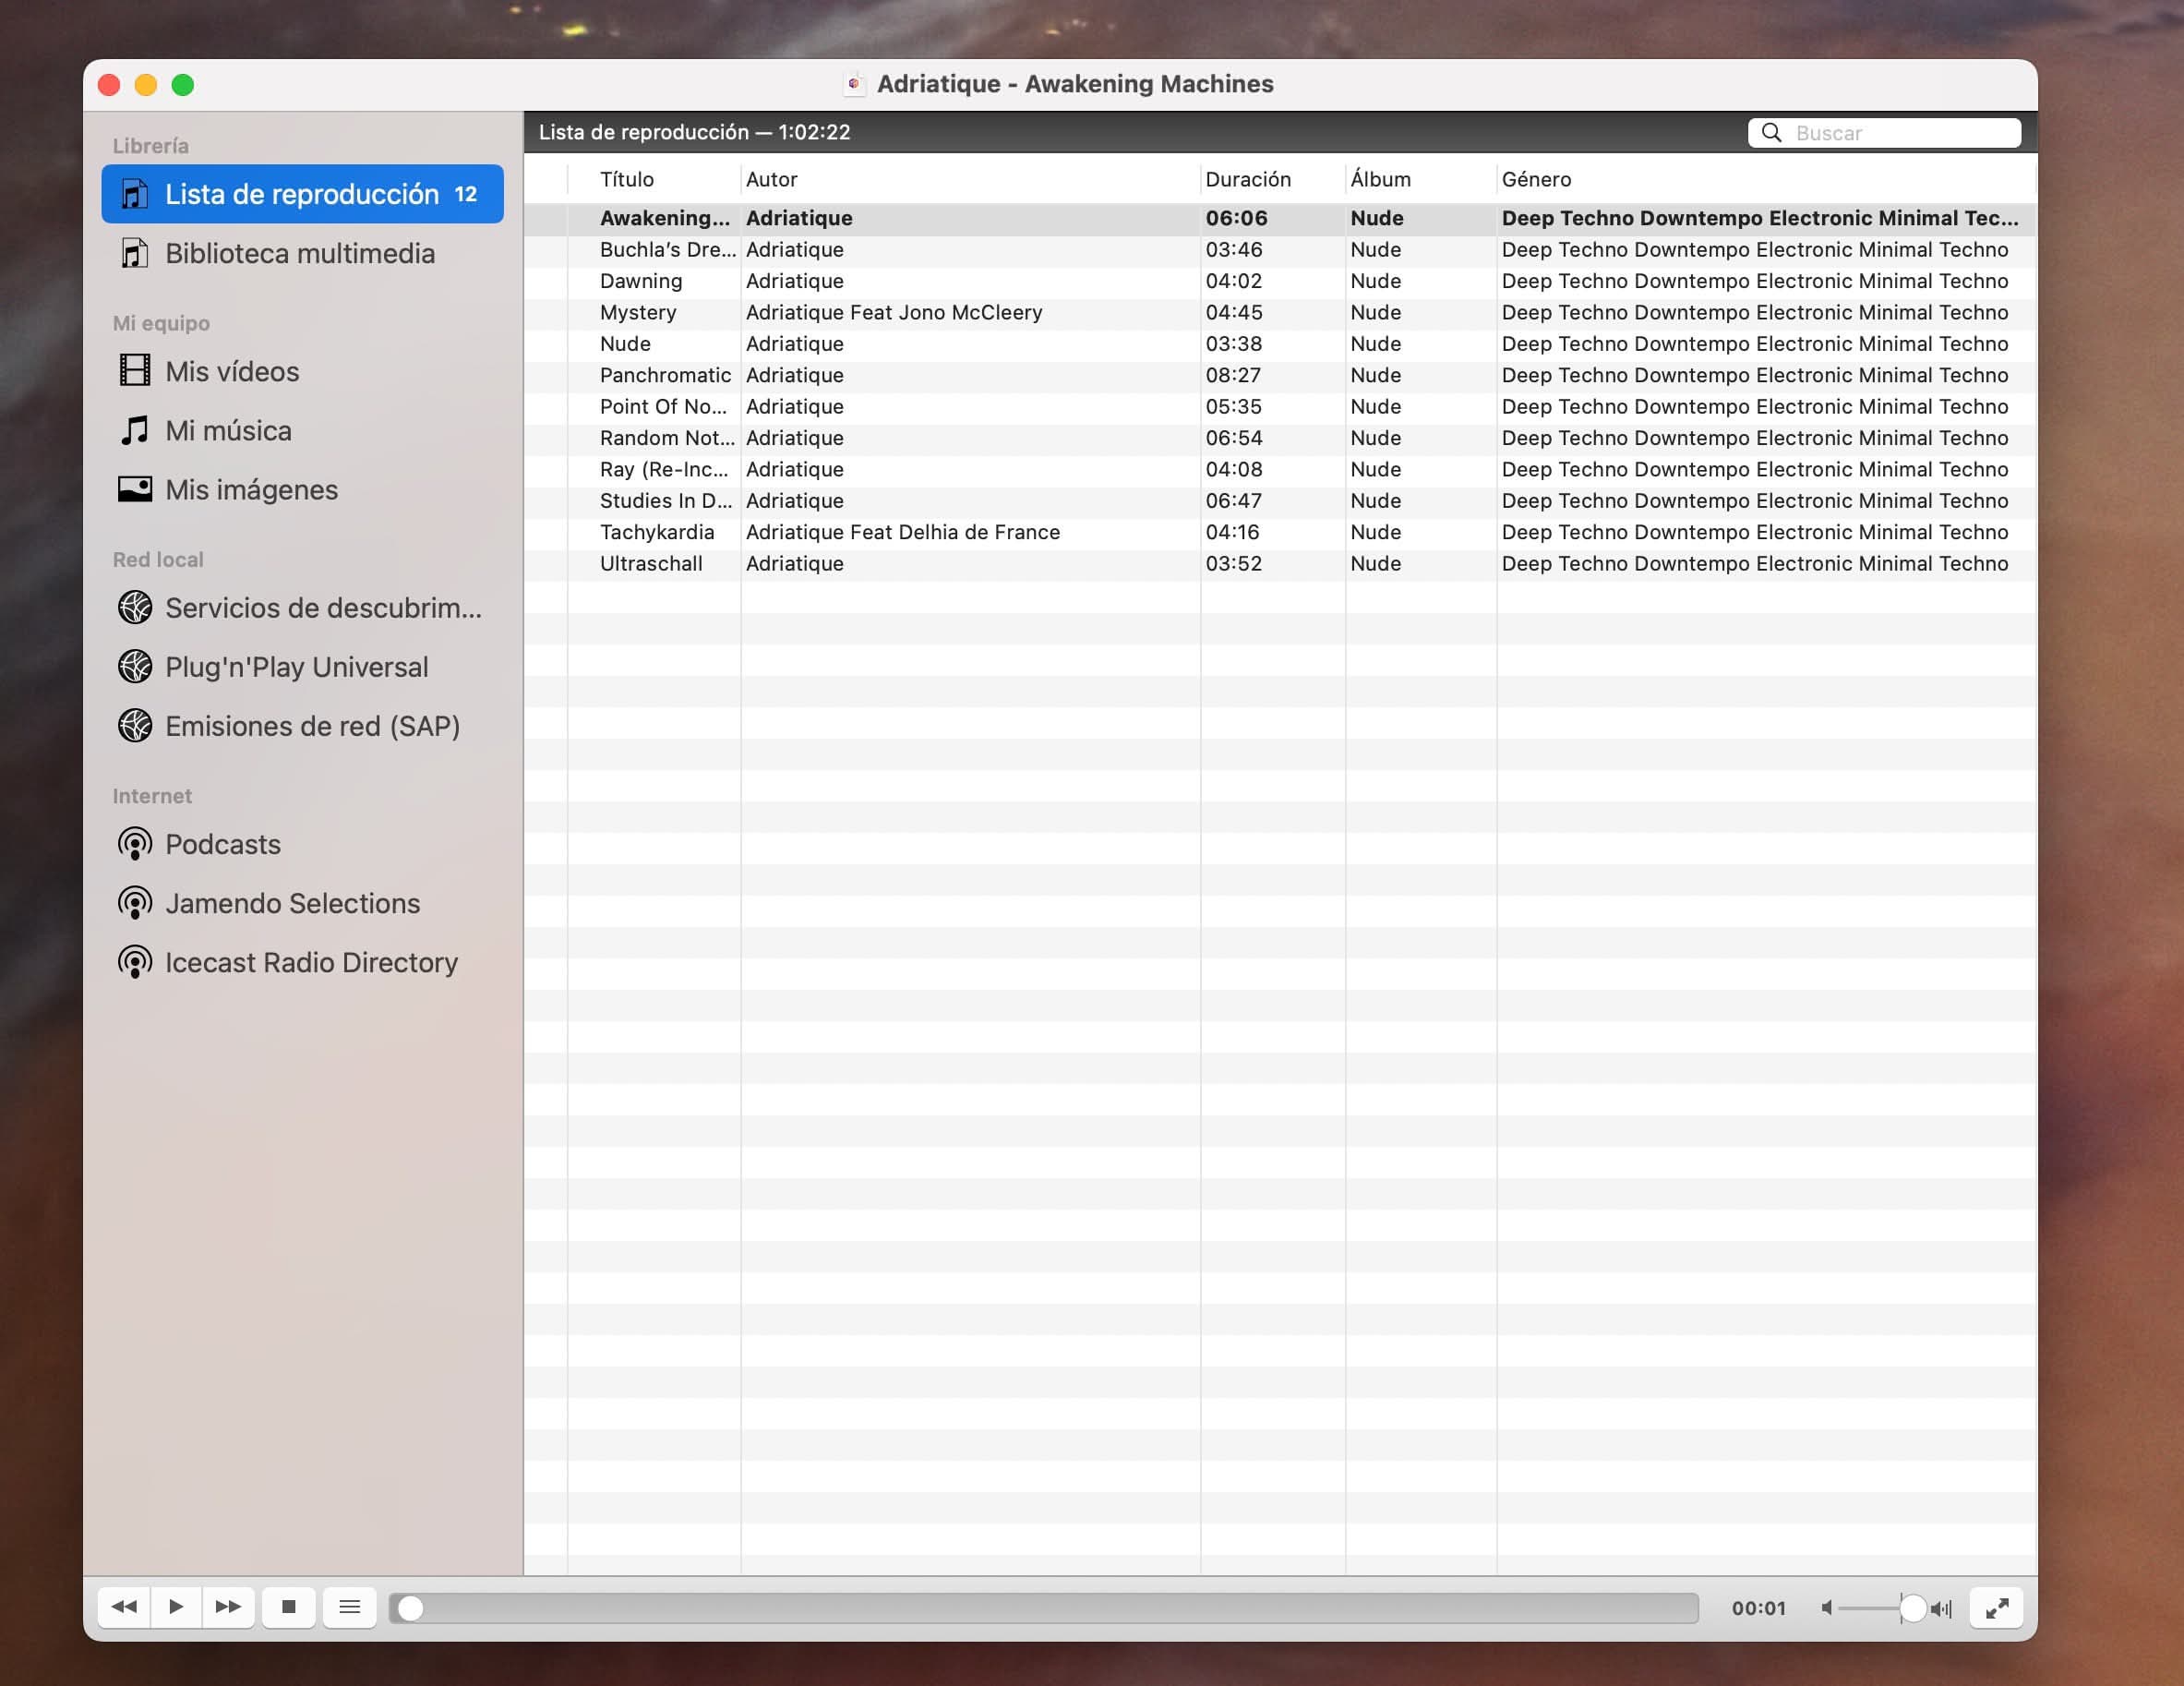Click the play button
This screenshot has height=1686, width=2184.
176,1607
